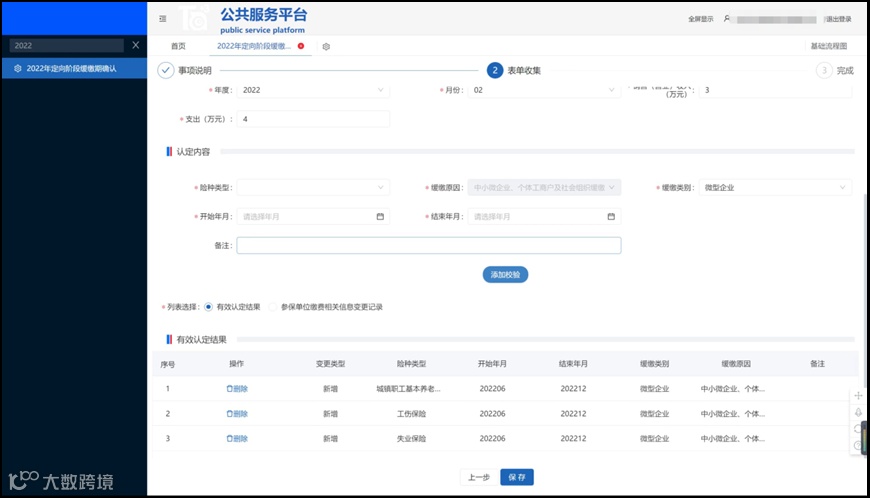Click the 事项说明 step checkmark circle
870x498 pixels.
(165, 70)
